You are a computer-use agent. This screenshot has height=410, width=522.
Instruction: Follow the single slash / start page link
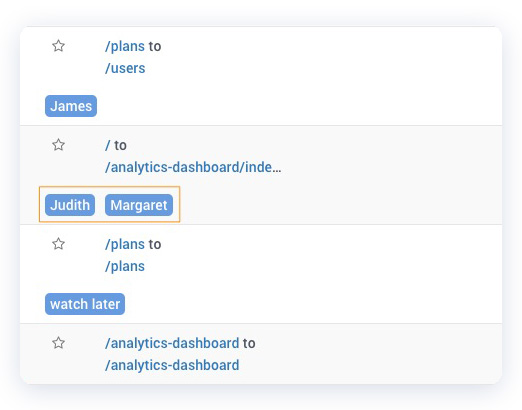coord(107,145)
